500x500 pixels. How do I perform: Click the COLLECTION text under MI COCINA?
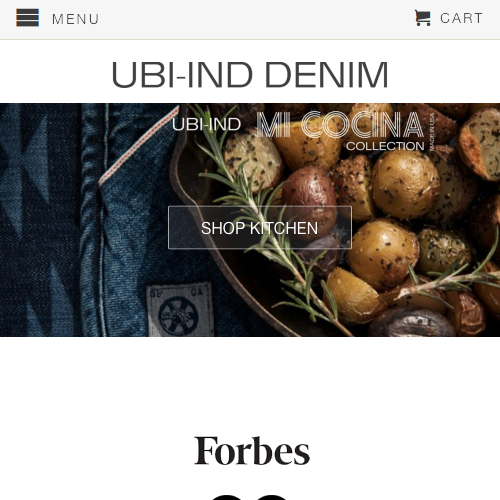pos(385,146)
